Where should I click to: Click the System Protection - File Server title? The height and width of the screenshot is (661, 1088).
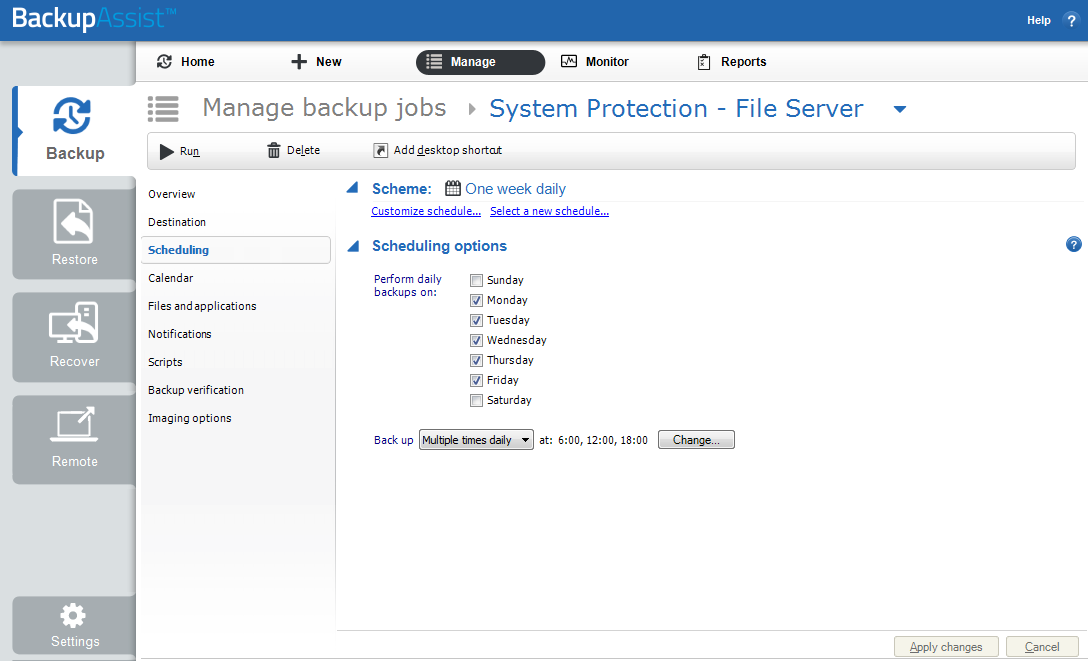[x=677, y=109]
